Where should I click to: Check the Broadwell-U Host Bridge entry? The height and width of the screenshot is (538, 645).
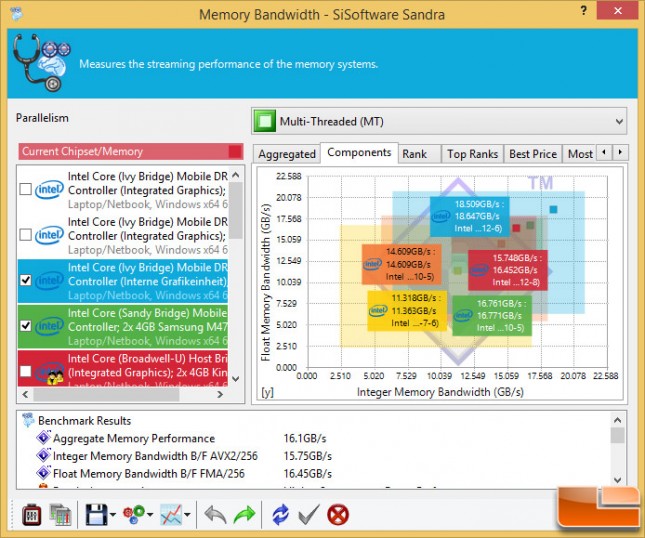26,371
